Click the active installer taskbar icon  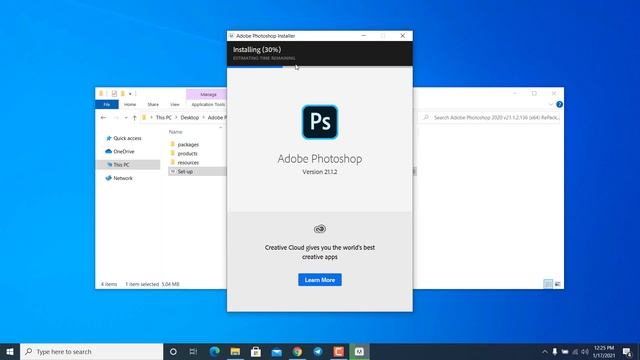[359, 352]
